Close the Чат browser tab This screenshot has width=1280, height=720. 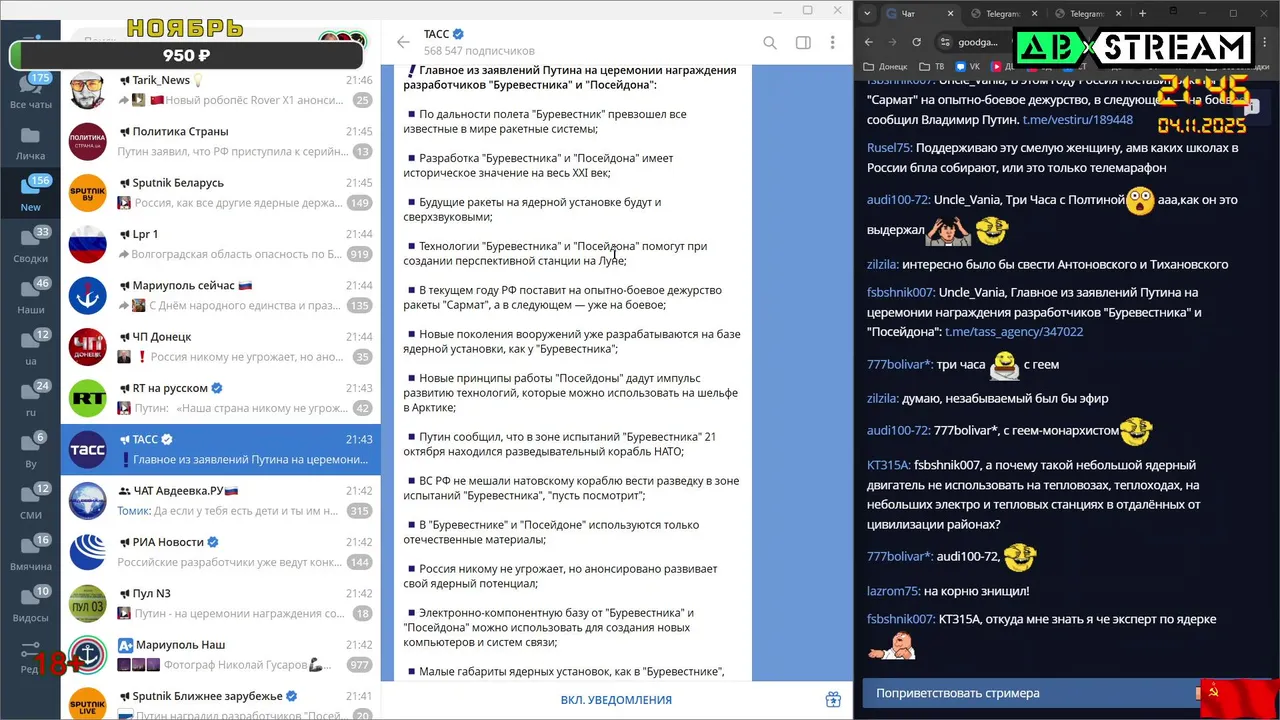pyautogui.click(x=950, y=13)
